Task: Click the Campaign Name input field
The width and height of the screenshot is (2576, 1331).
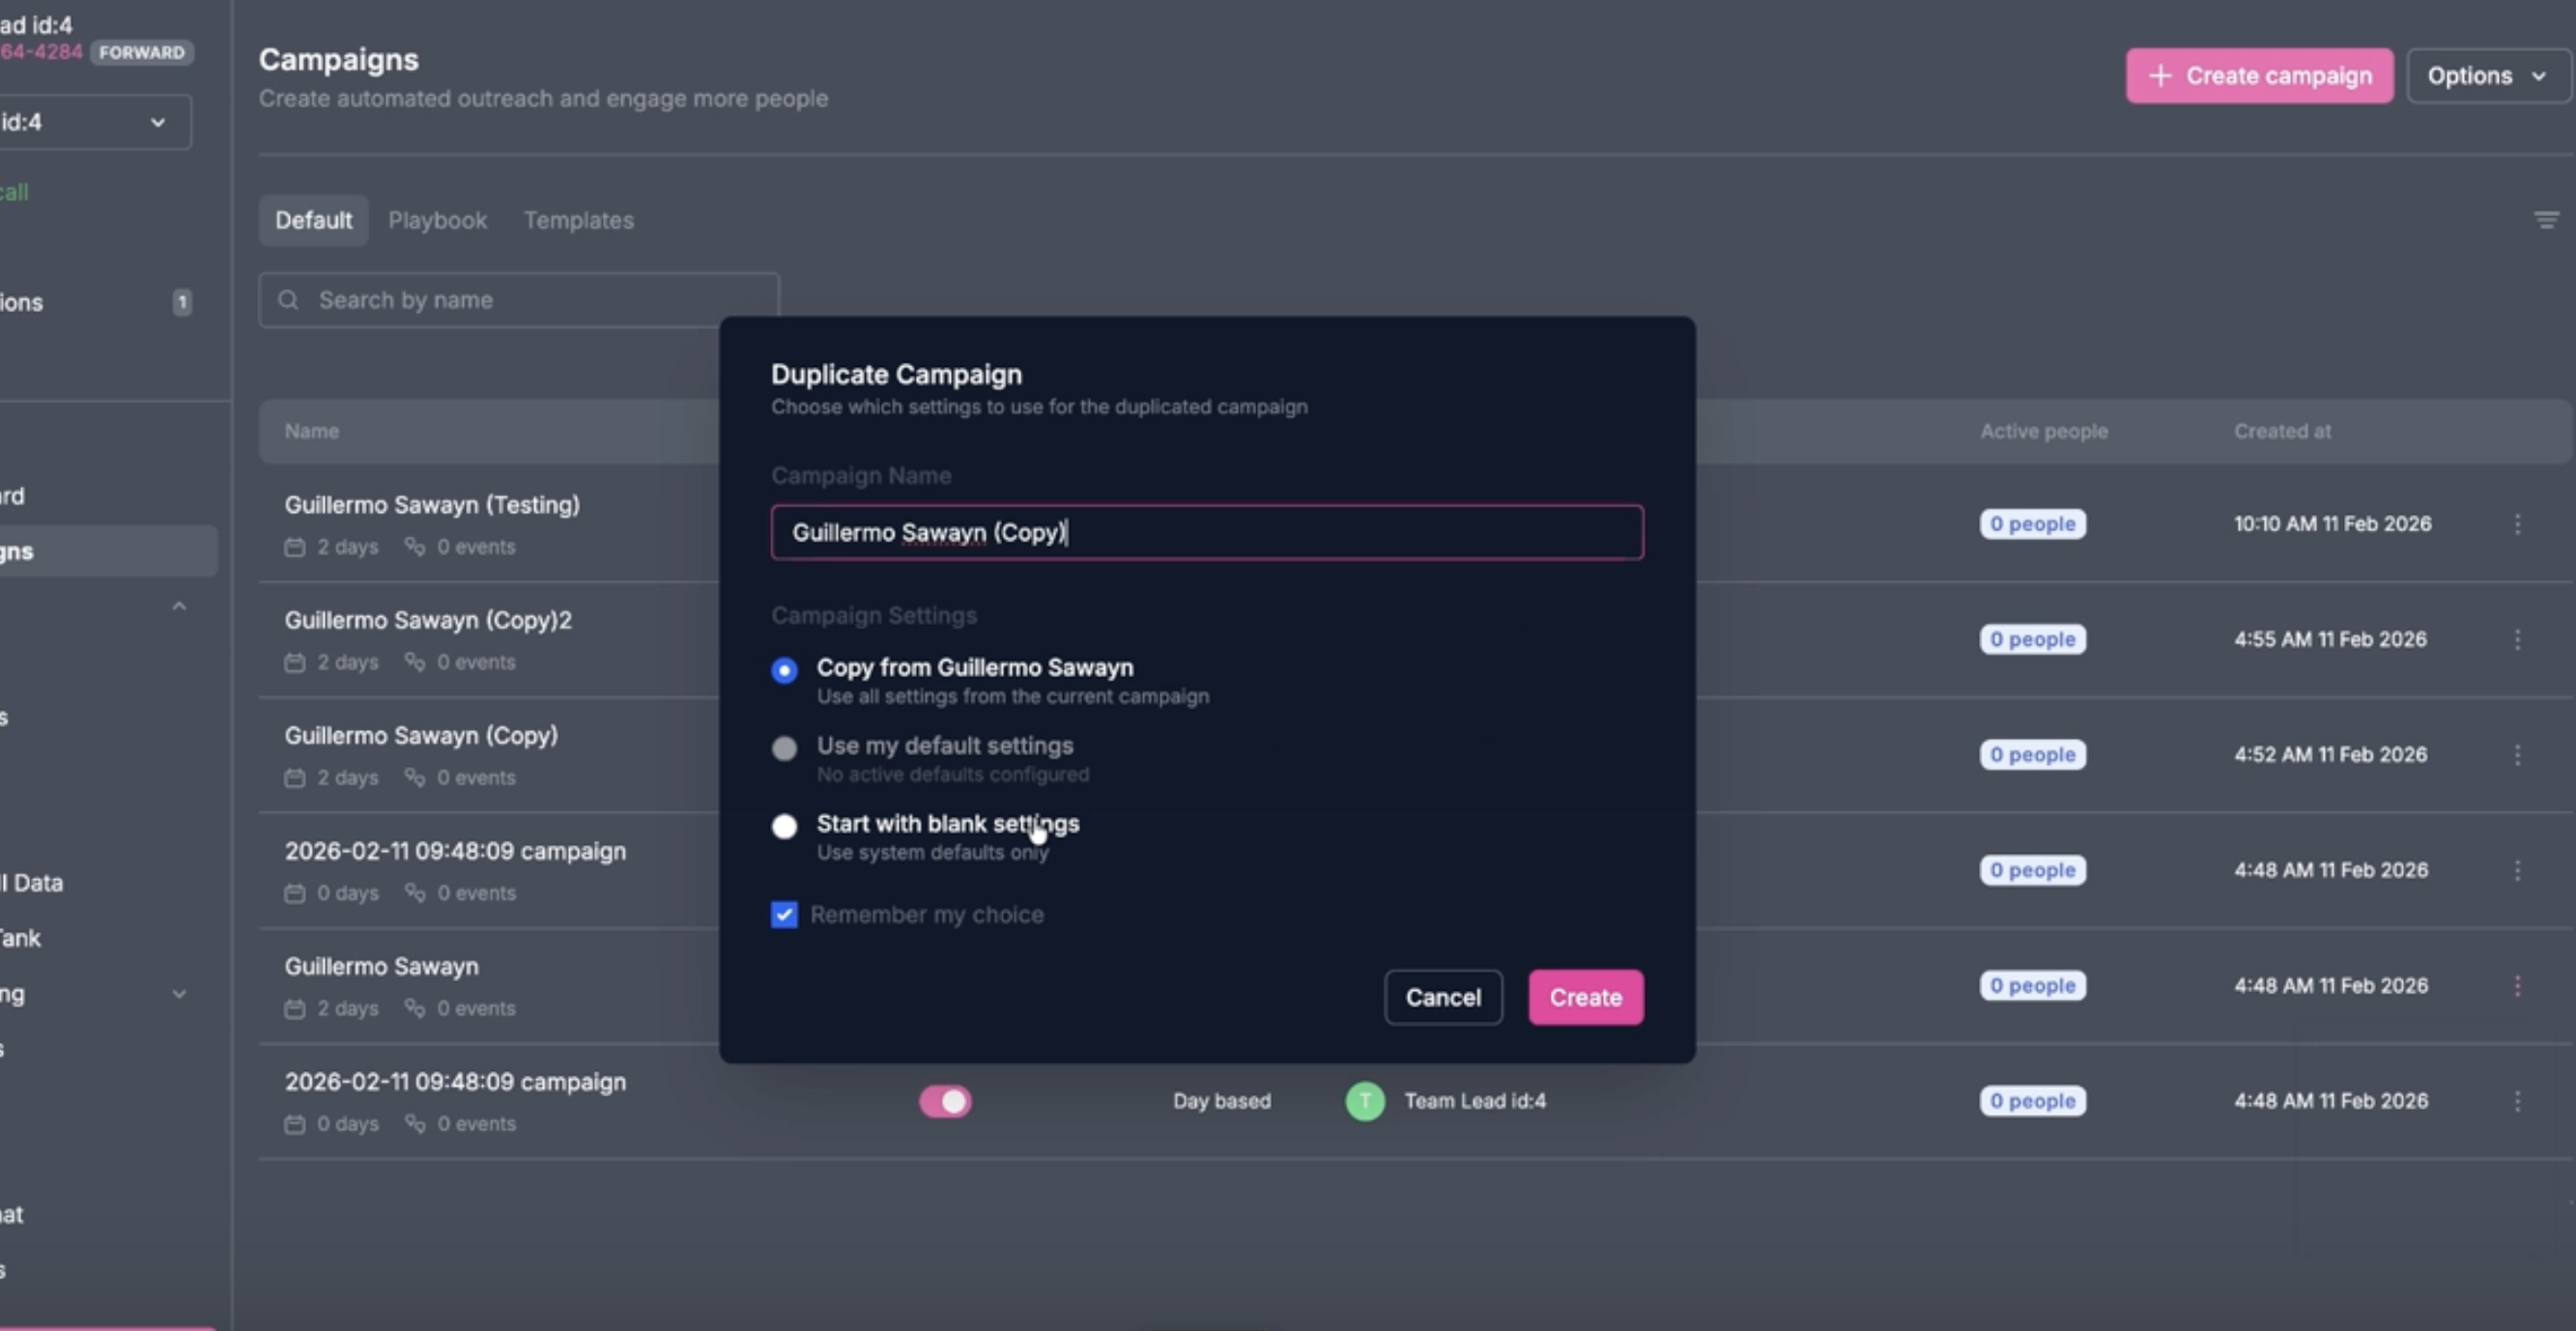Action: (x=1207, y=532)
